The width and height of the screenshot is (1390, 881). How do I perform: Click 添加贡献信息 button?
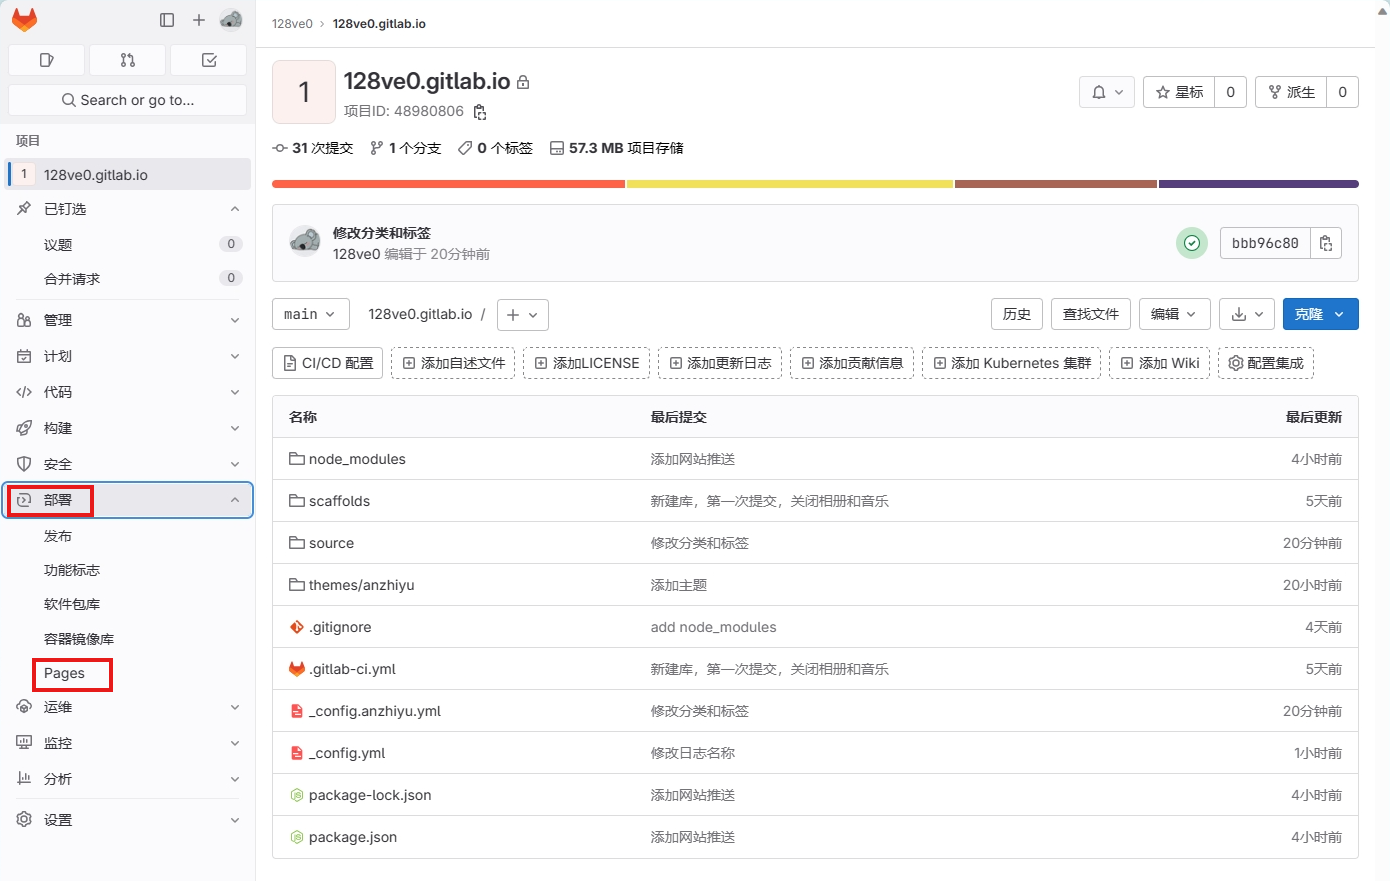click(852, 363)
